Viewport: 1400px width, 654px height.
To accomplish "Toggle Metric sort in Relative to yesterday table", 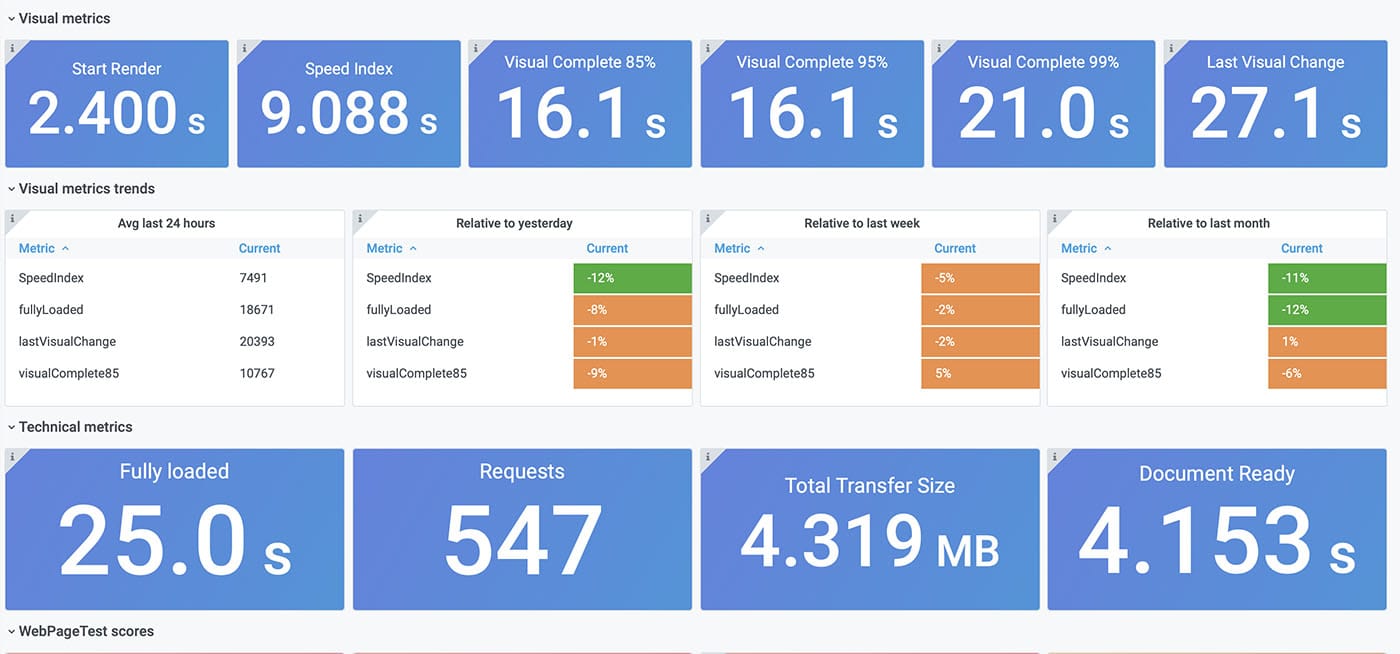I will (x=383, y=248).
